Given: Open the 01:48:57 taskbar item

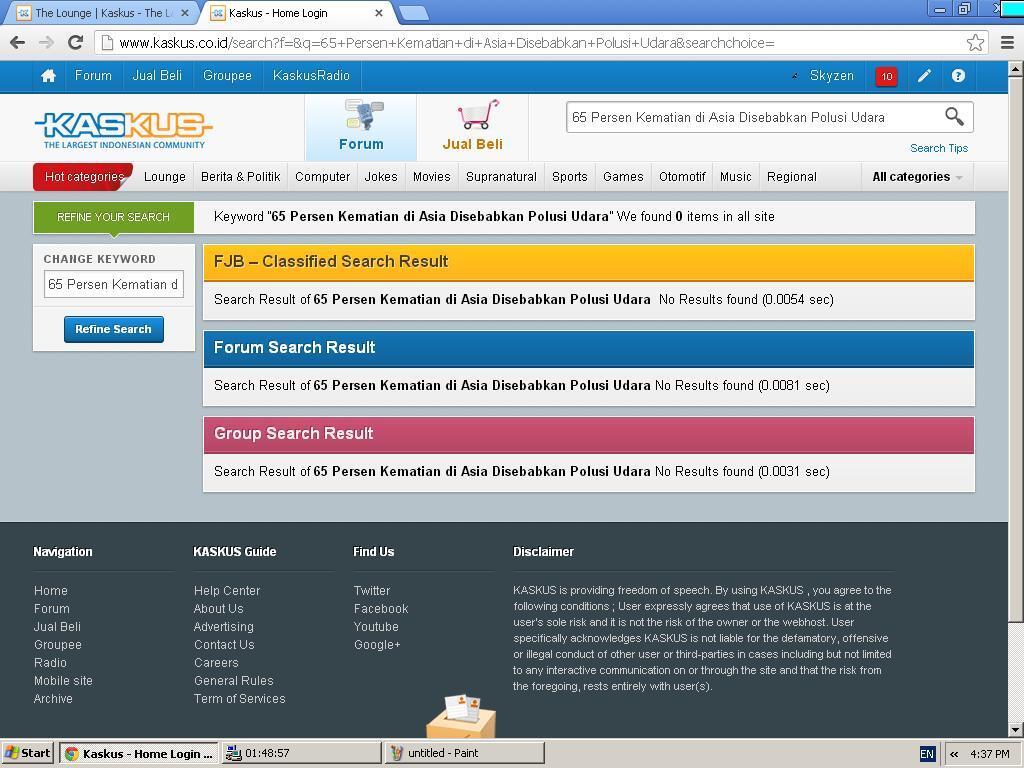Looking at the screenshot, I should 302,753.
